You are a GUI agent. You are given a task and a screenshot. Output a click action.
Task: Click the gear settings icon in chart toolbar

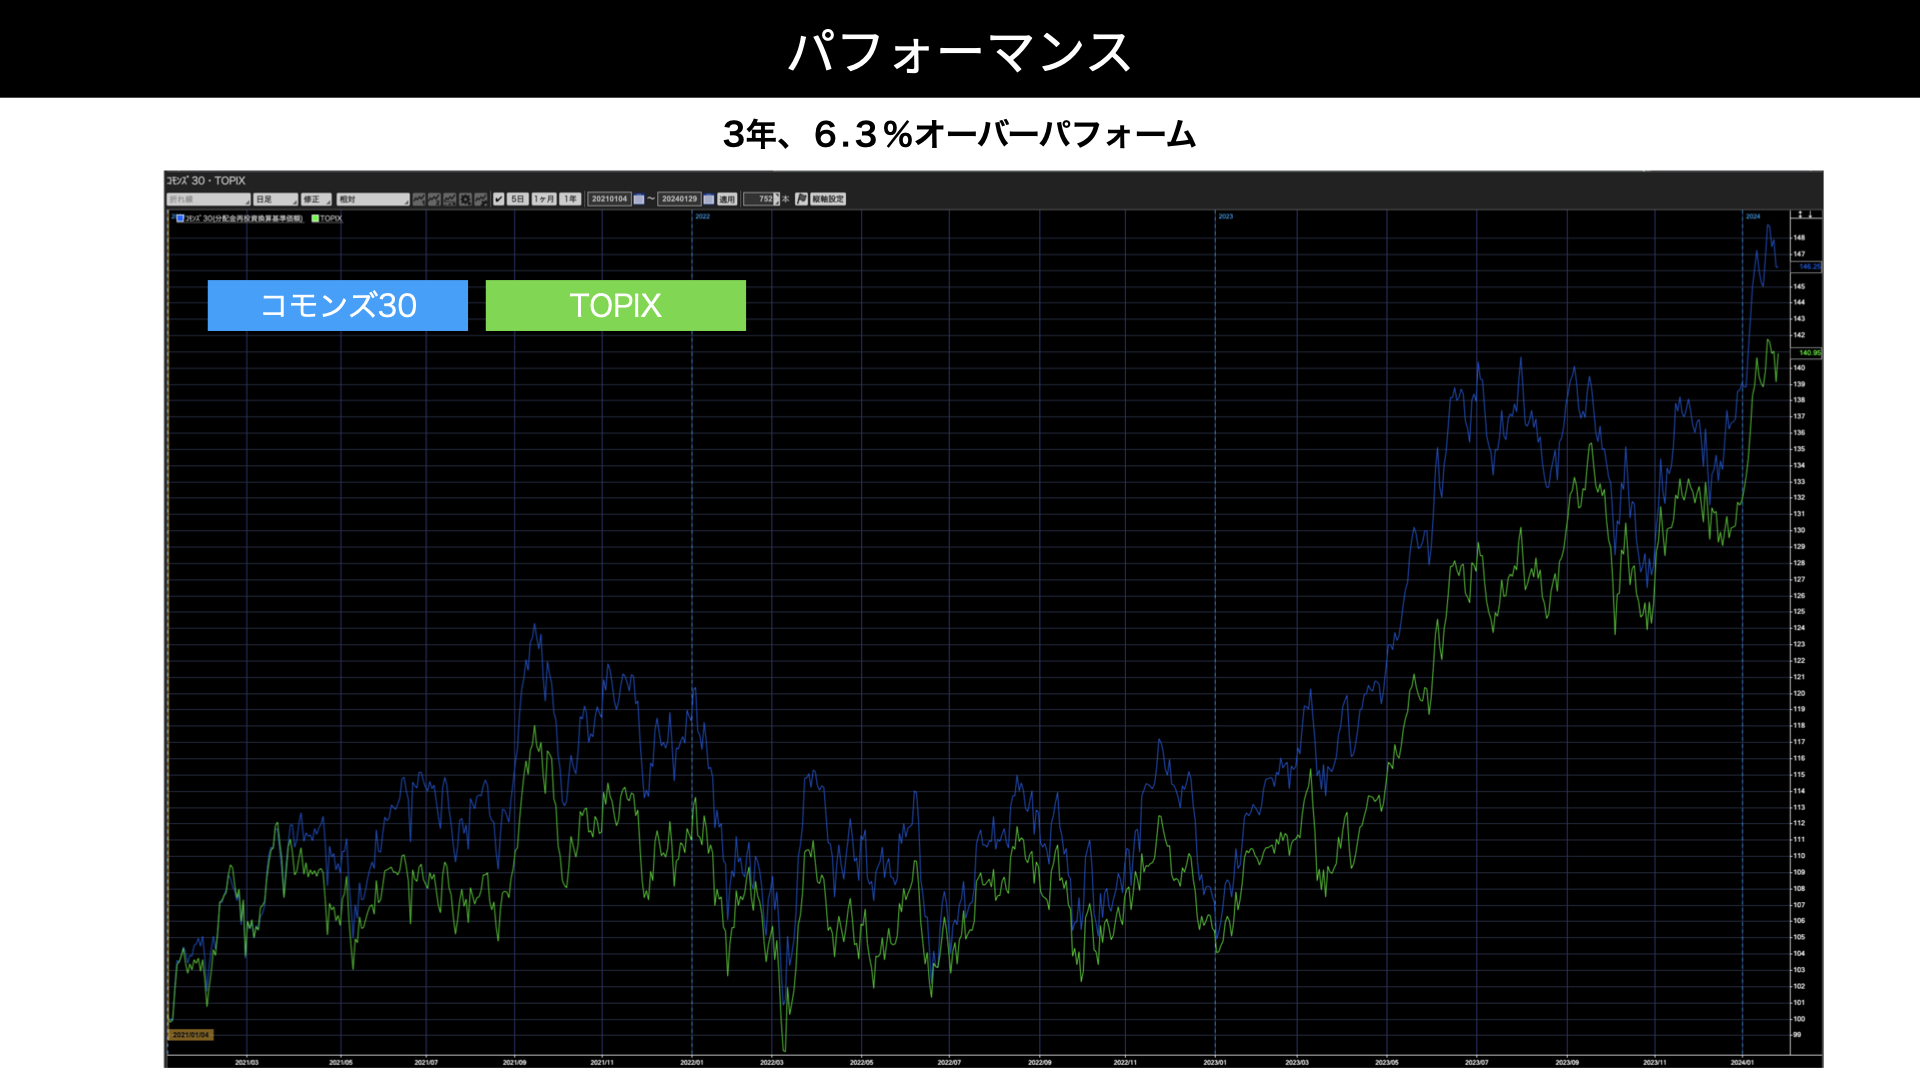[x=465, y=199]
